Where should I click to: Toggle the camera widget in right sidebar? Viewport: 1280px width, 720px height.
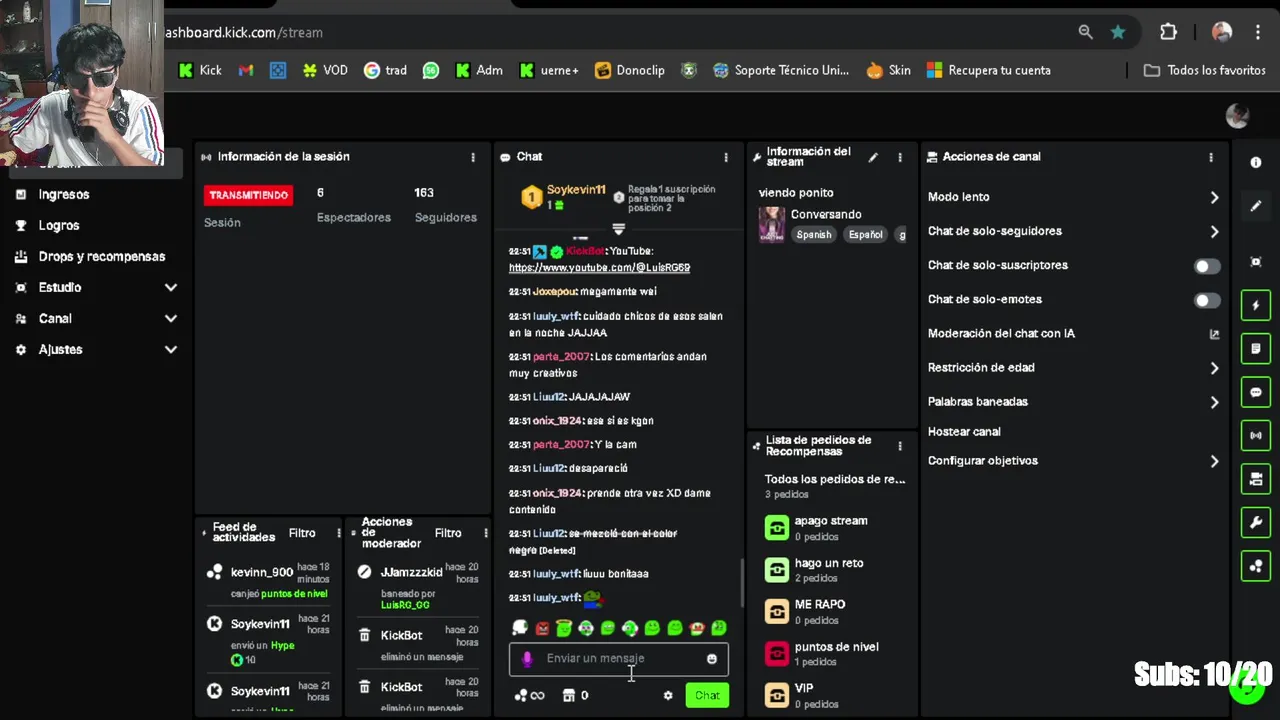tap(1256, 479)
